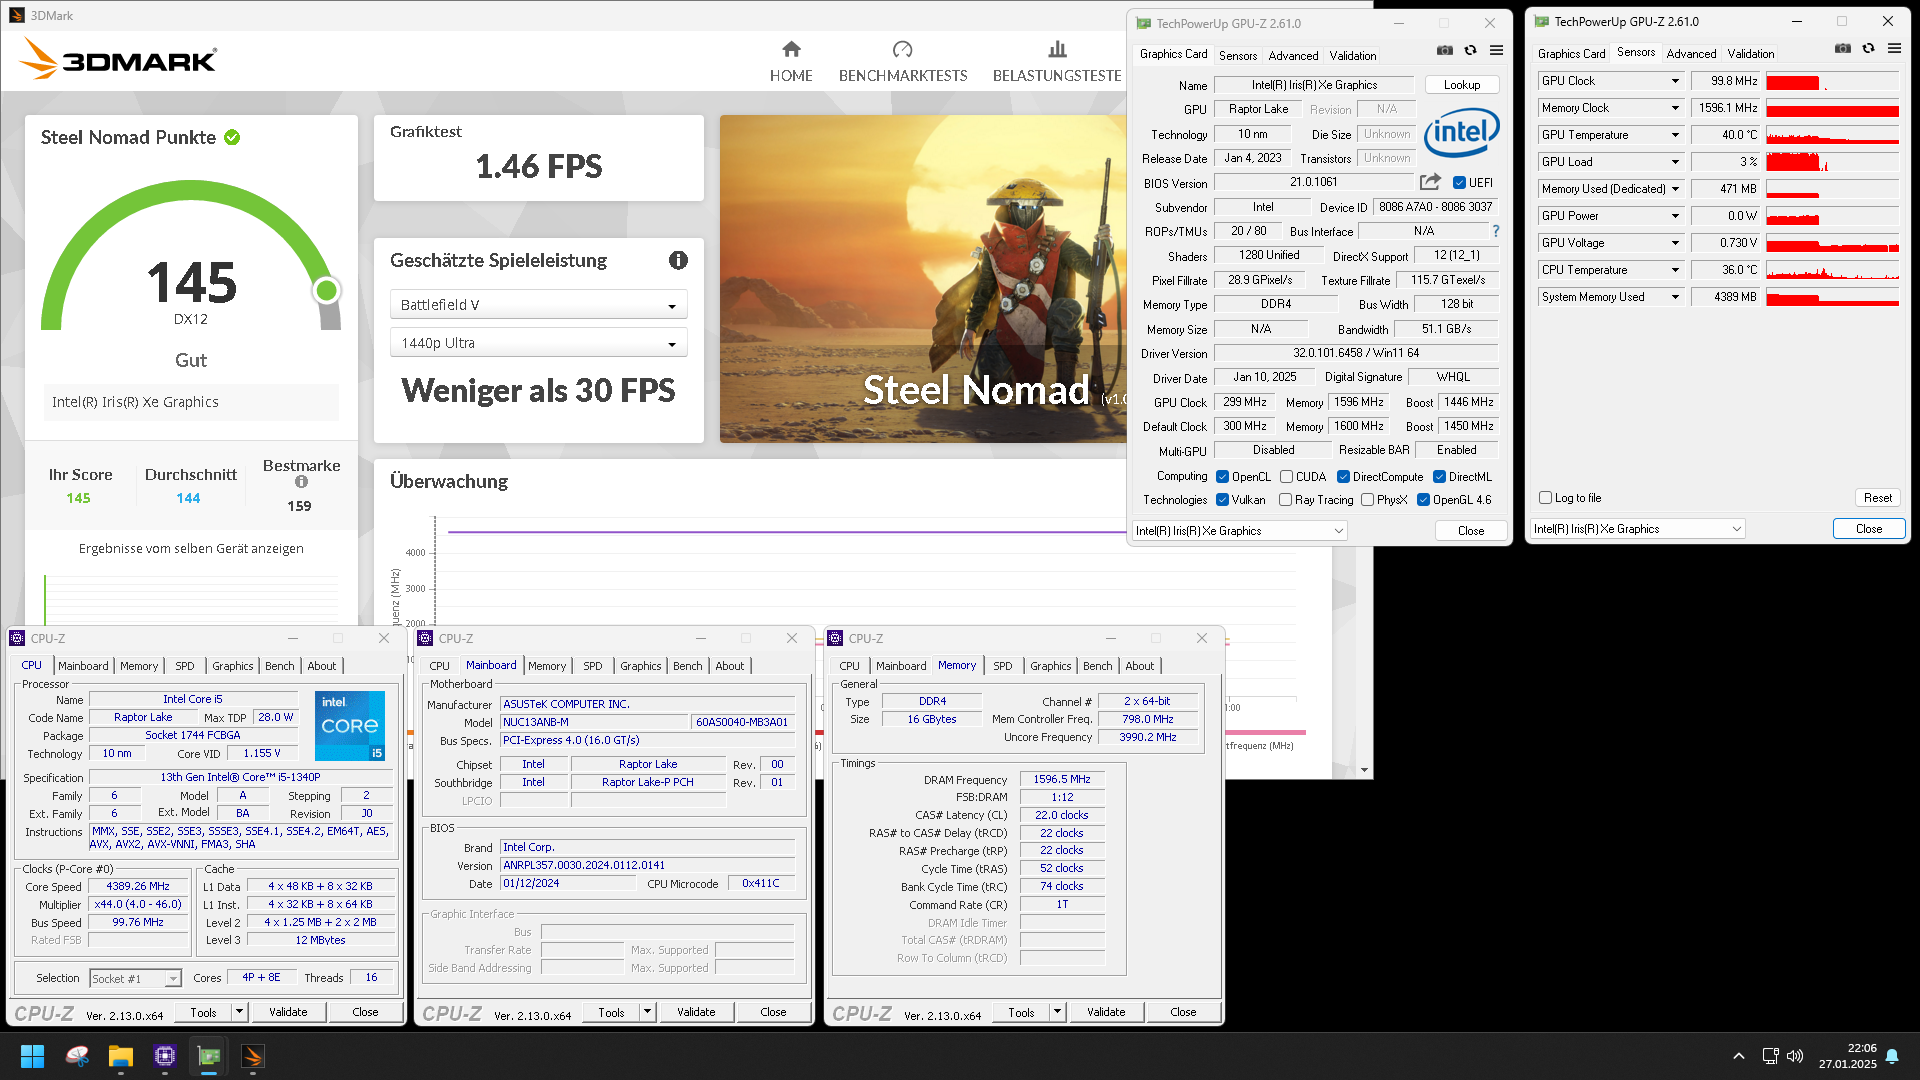Image resolution: width=1920 pixels, height=1080 pixels.
Task: Open hamburger menu in GPU-Z Sensors window
Action: [1894, 48]
